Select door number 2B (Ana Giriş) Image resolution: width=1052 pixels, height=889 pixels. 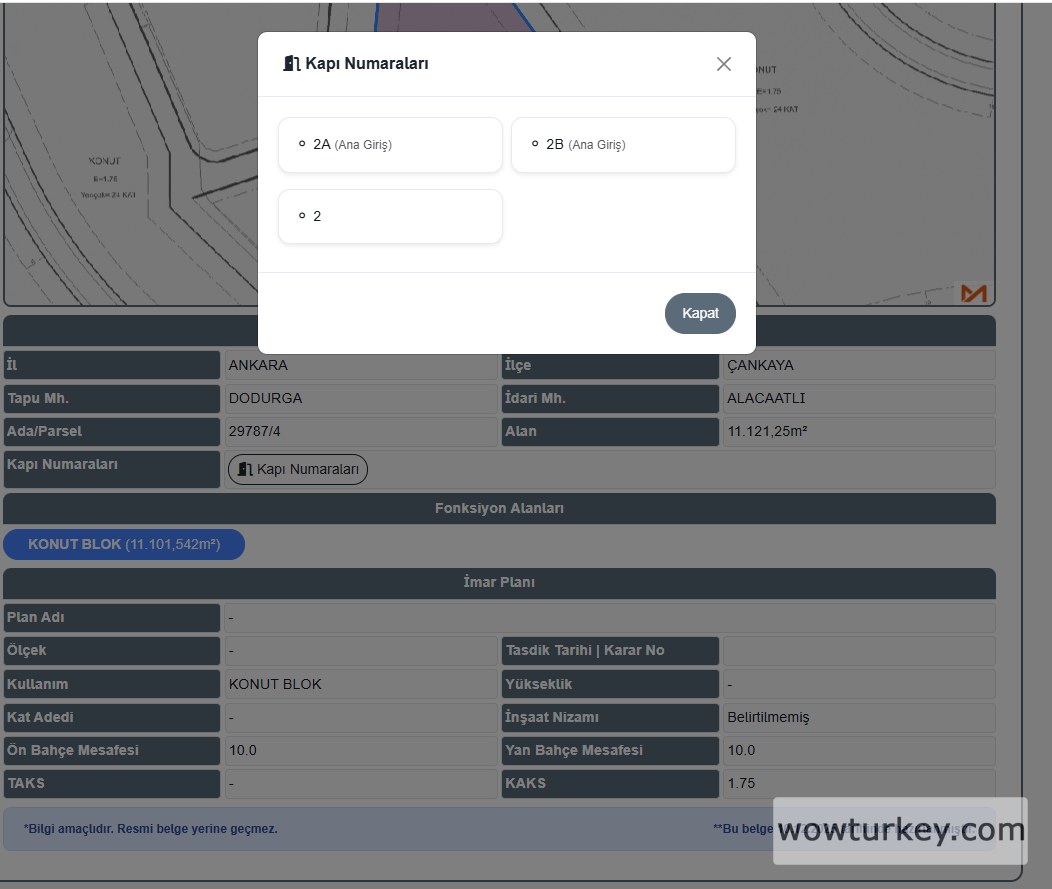click(623, 145)
